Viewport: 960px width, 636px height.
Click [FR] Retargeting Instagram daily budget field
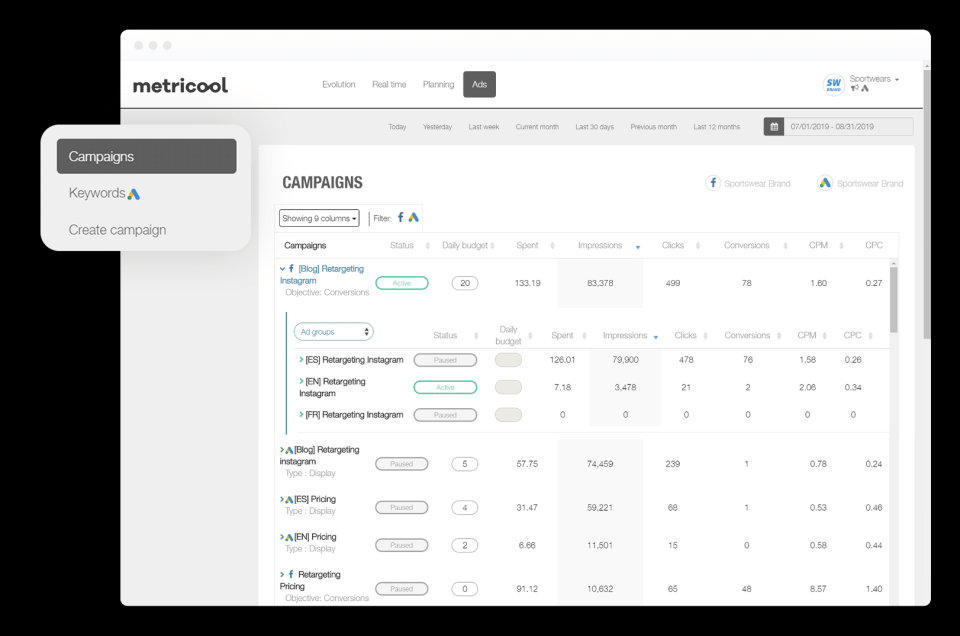click(508, 415)
